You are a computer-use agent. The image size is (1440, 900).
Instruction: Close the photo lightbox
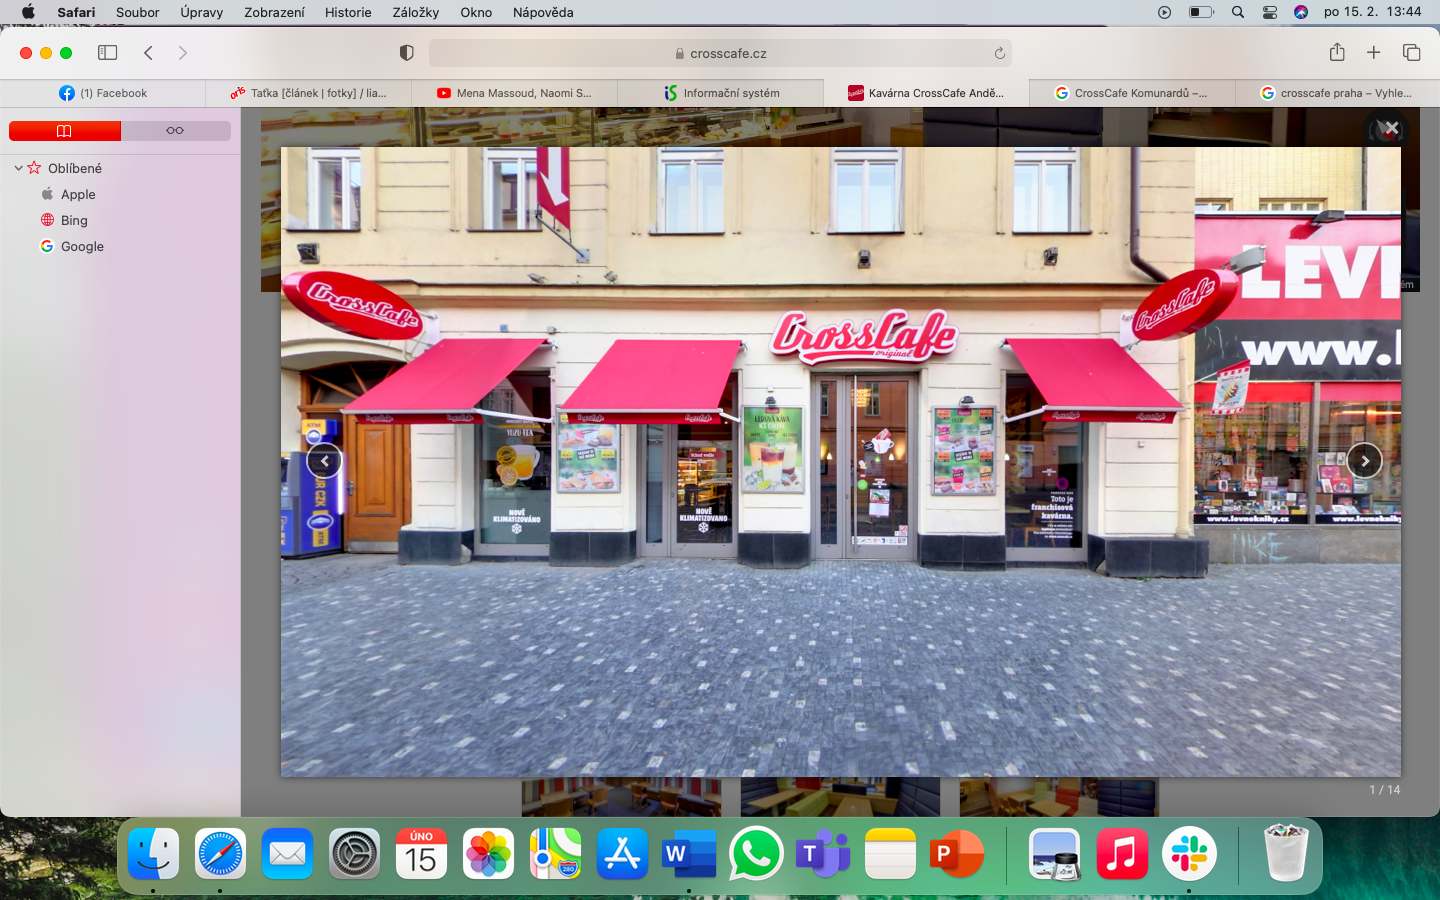pyautogui.click(x=1390, y=128)
